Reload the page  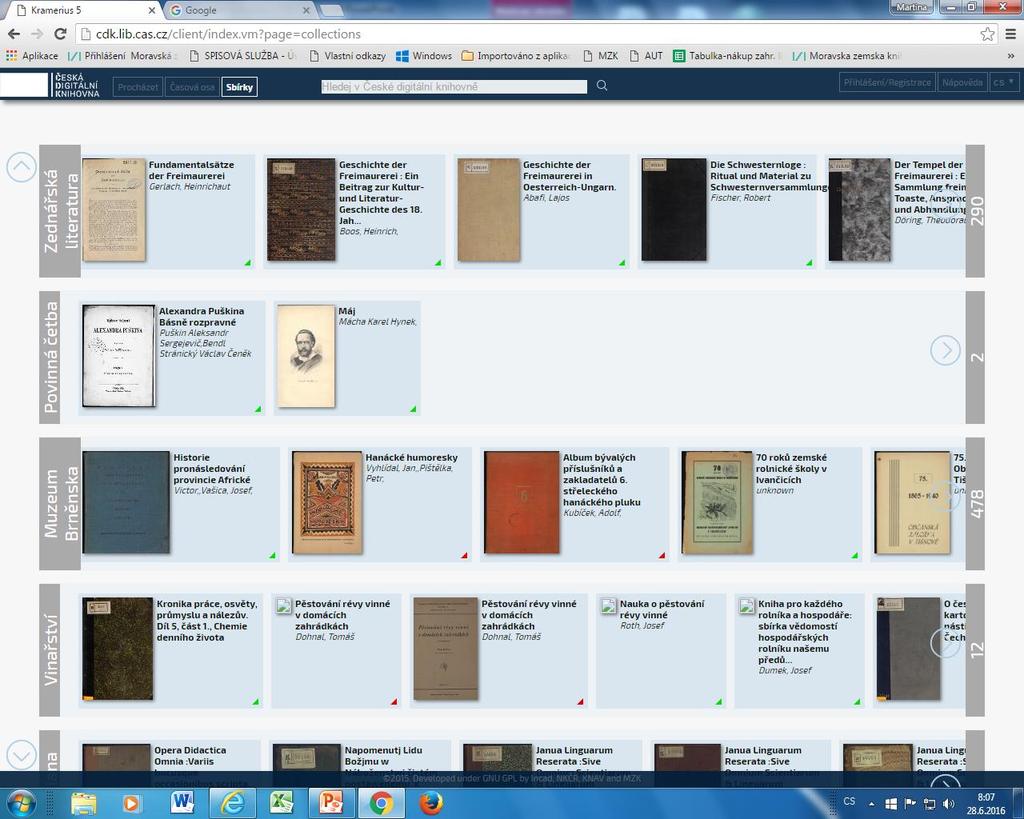click(60, 34)
